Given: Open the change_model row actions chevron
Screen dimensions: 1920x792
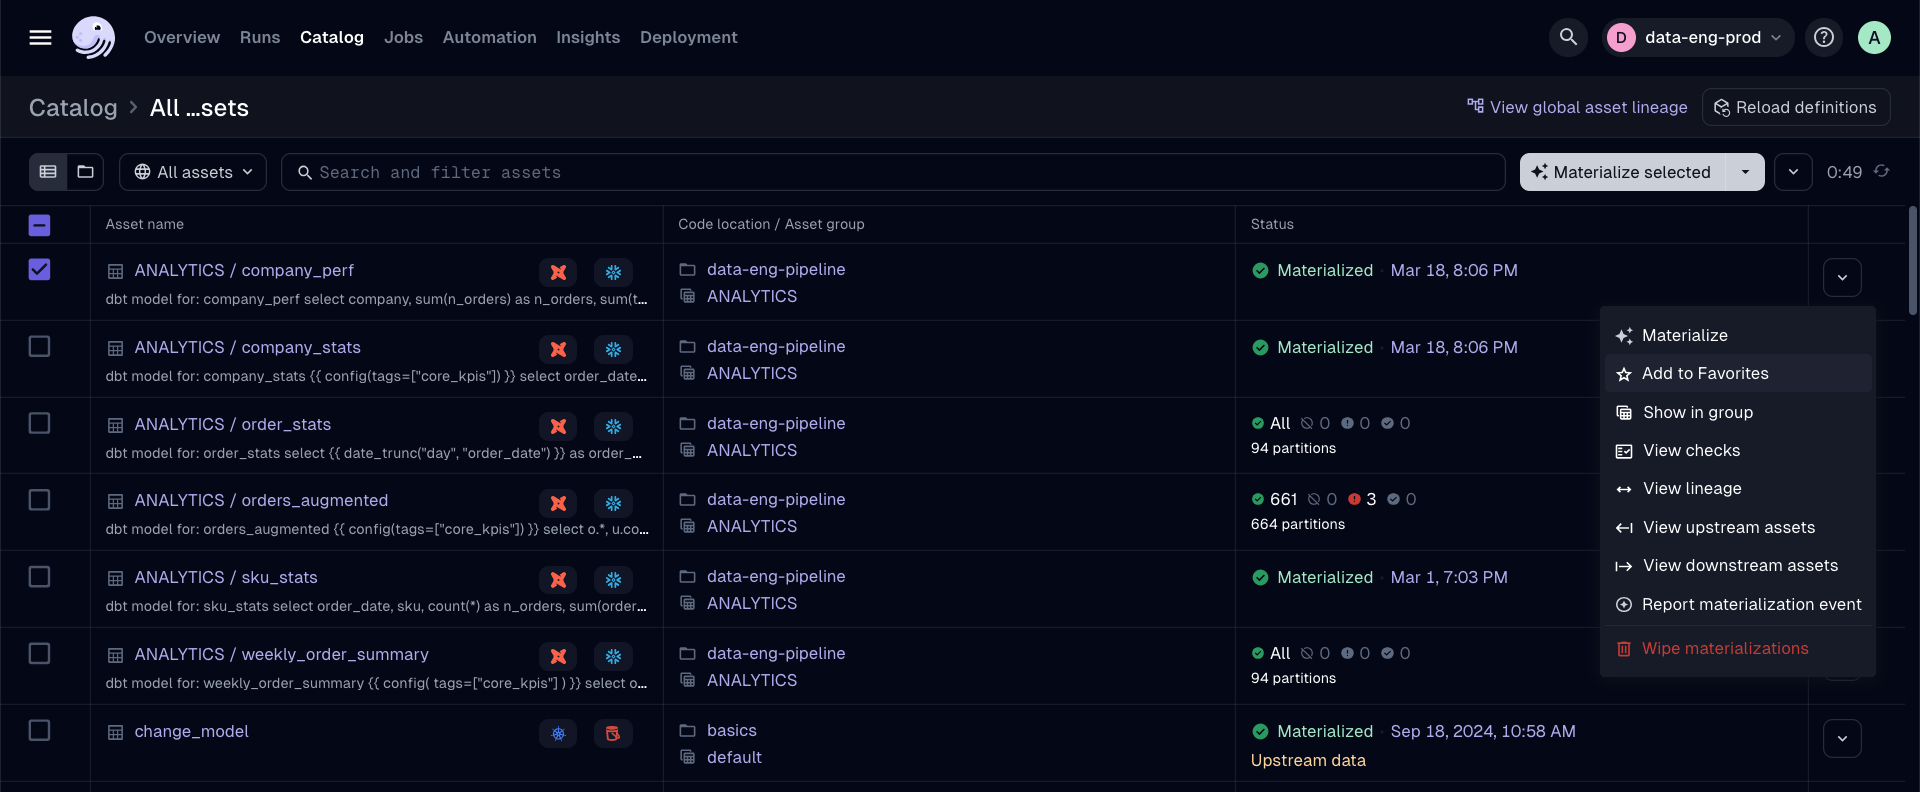Looking at the screenshot, I should pyautogui.click(x=1842, y=739).
